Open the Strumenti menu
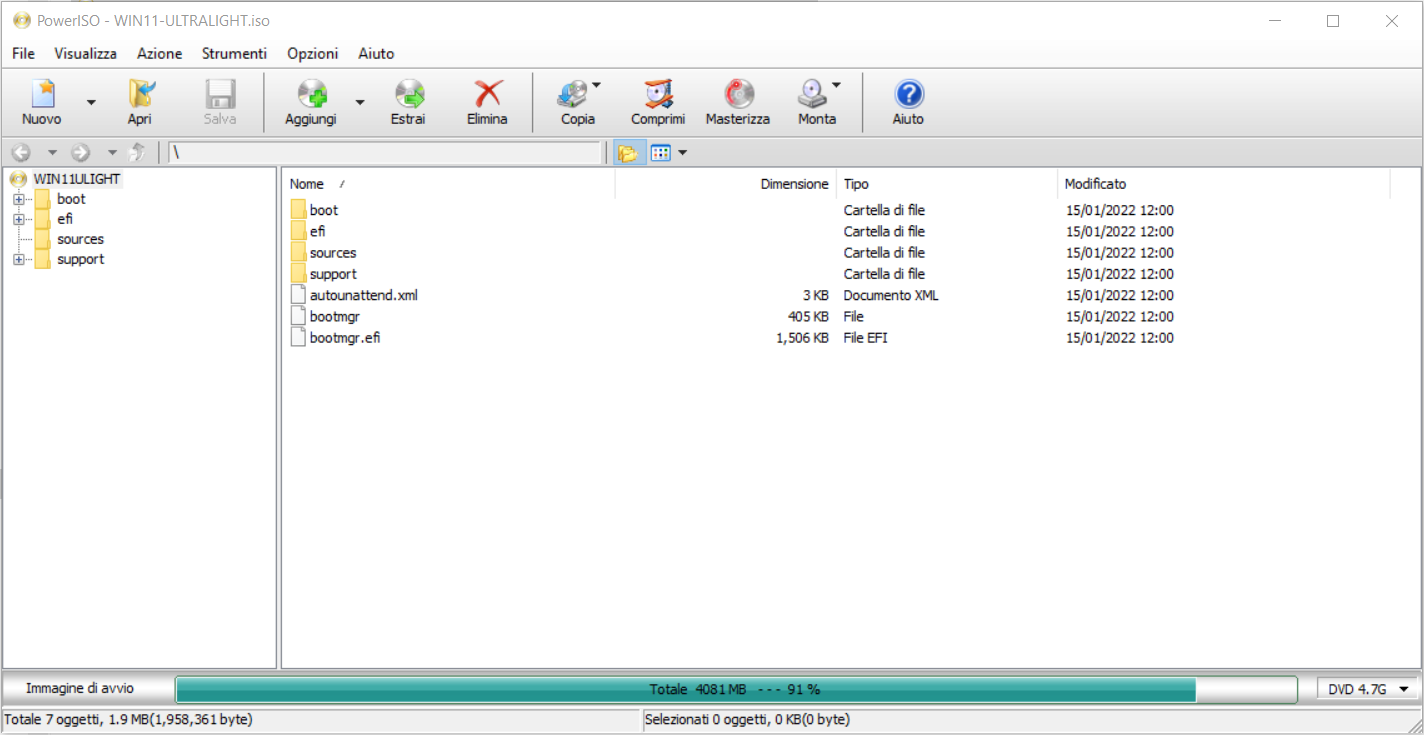 coord(234,53)
